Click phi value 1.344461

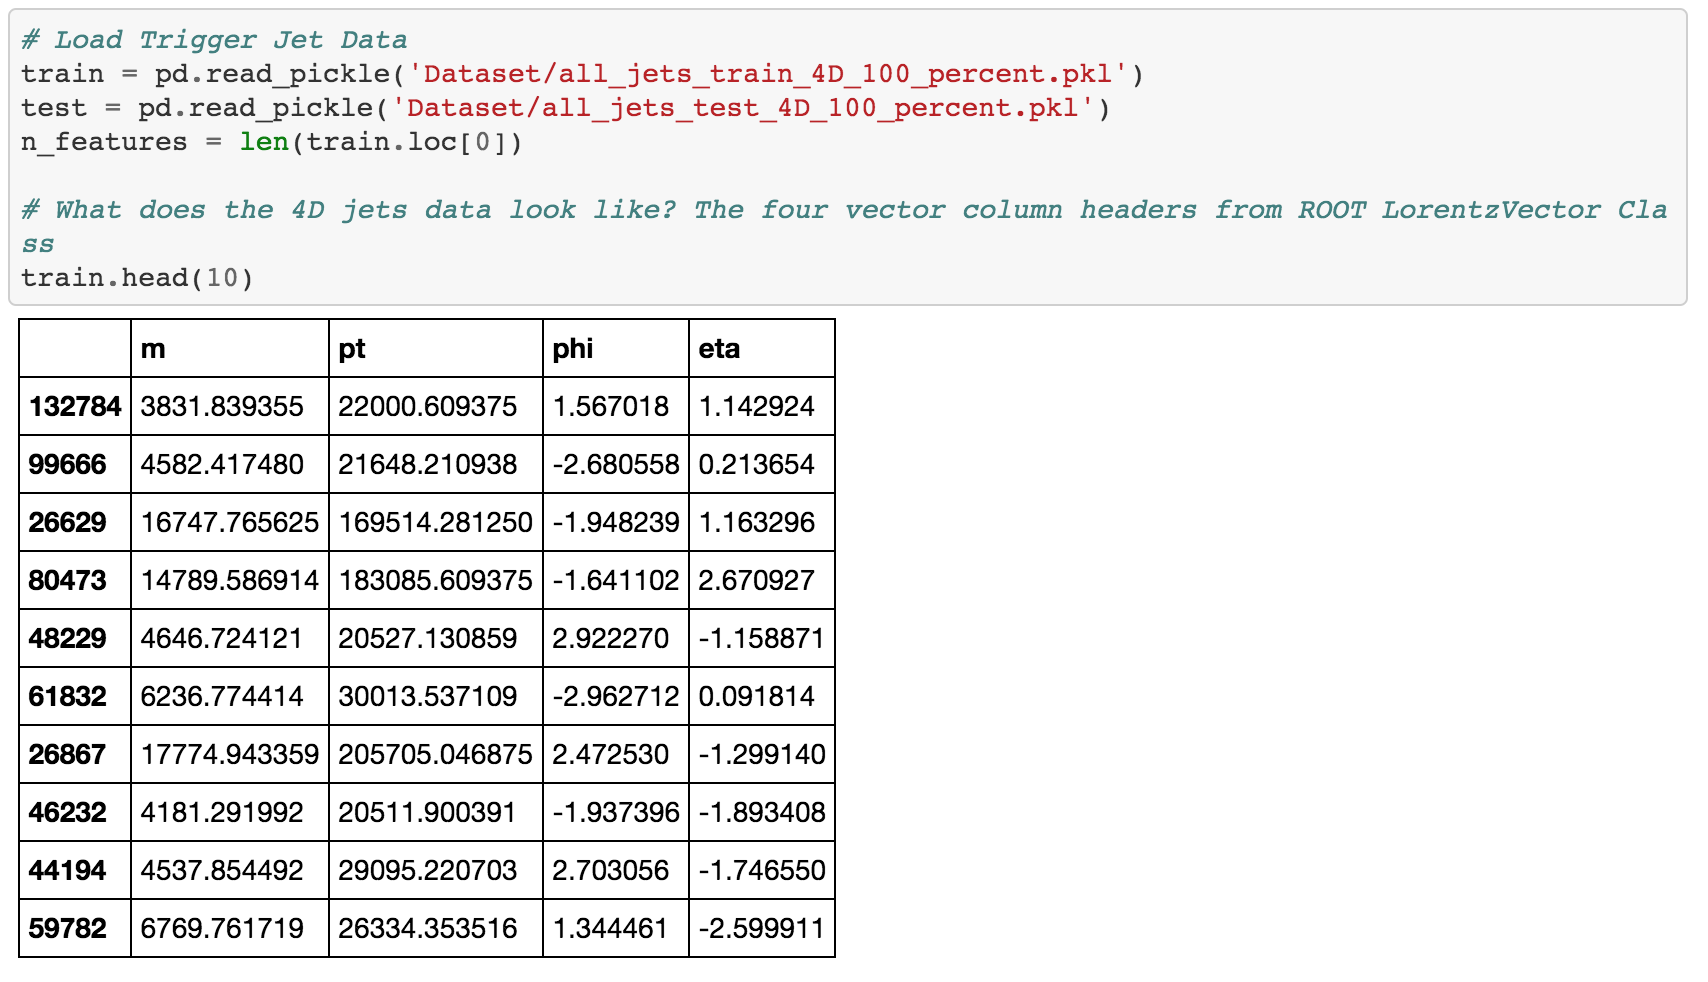[x=611, y=928]
